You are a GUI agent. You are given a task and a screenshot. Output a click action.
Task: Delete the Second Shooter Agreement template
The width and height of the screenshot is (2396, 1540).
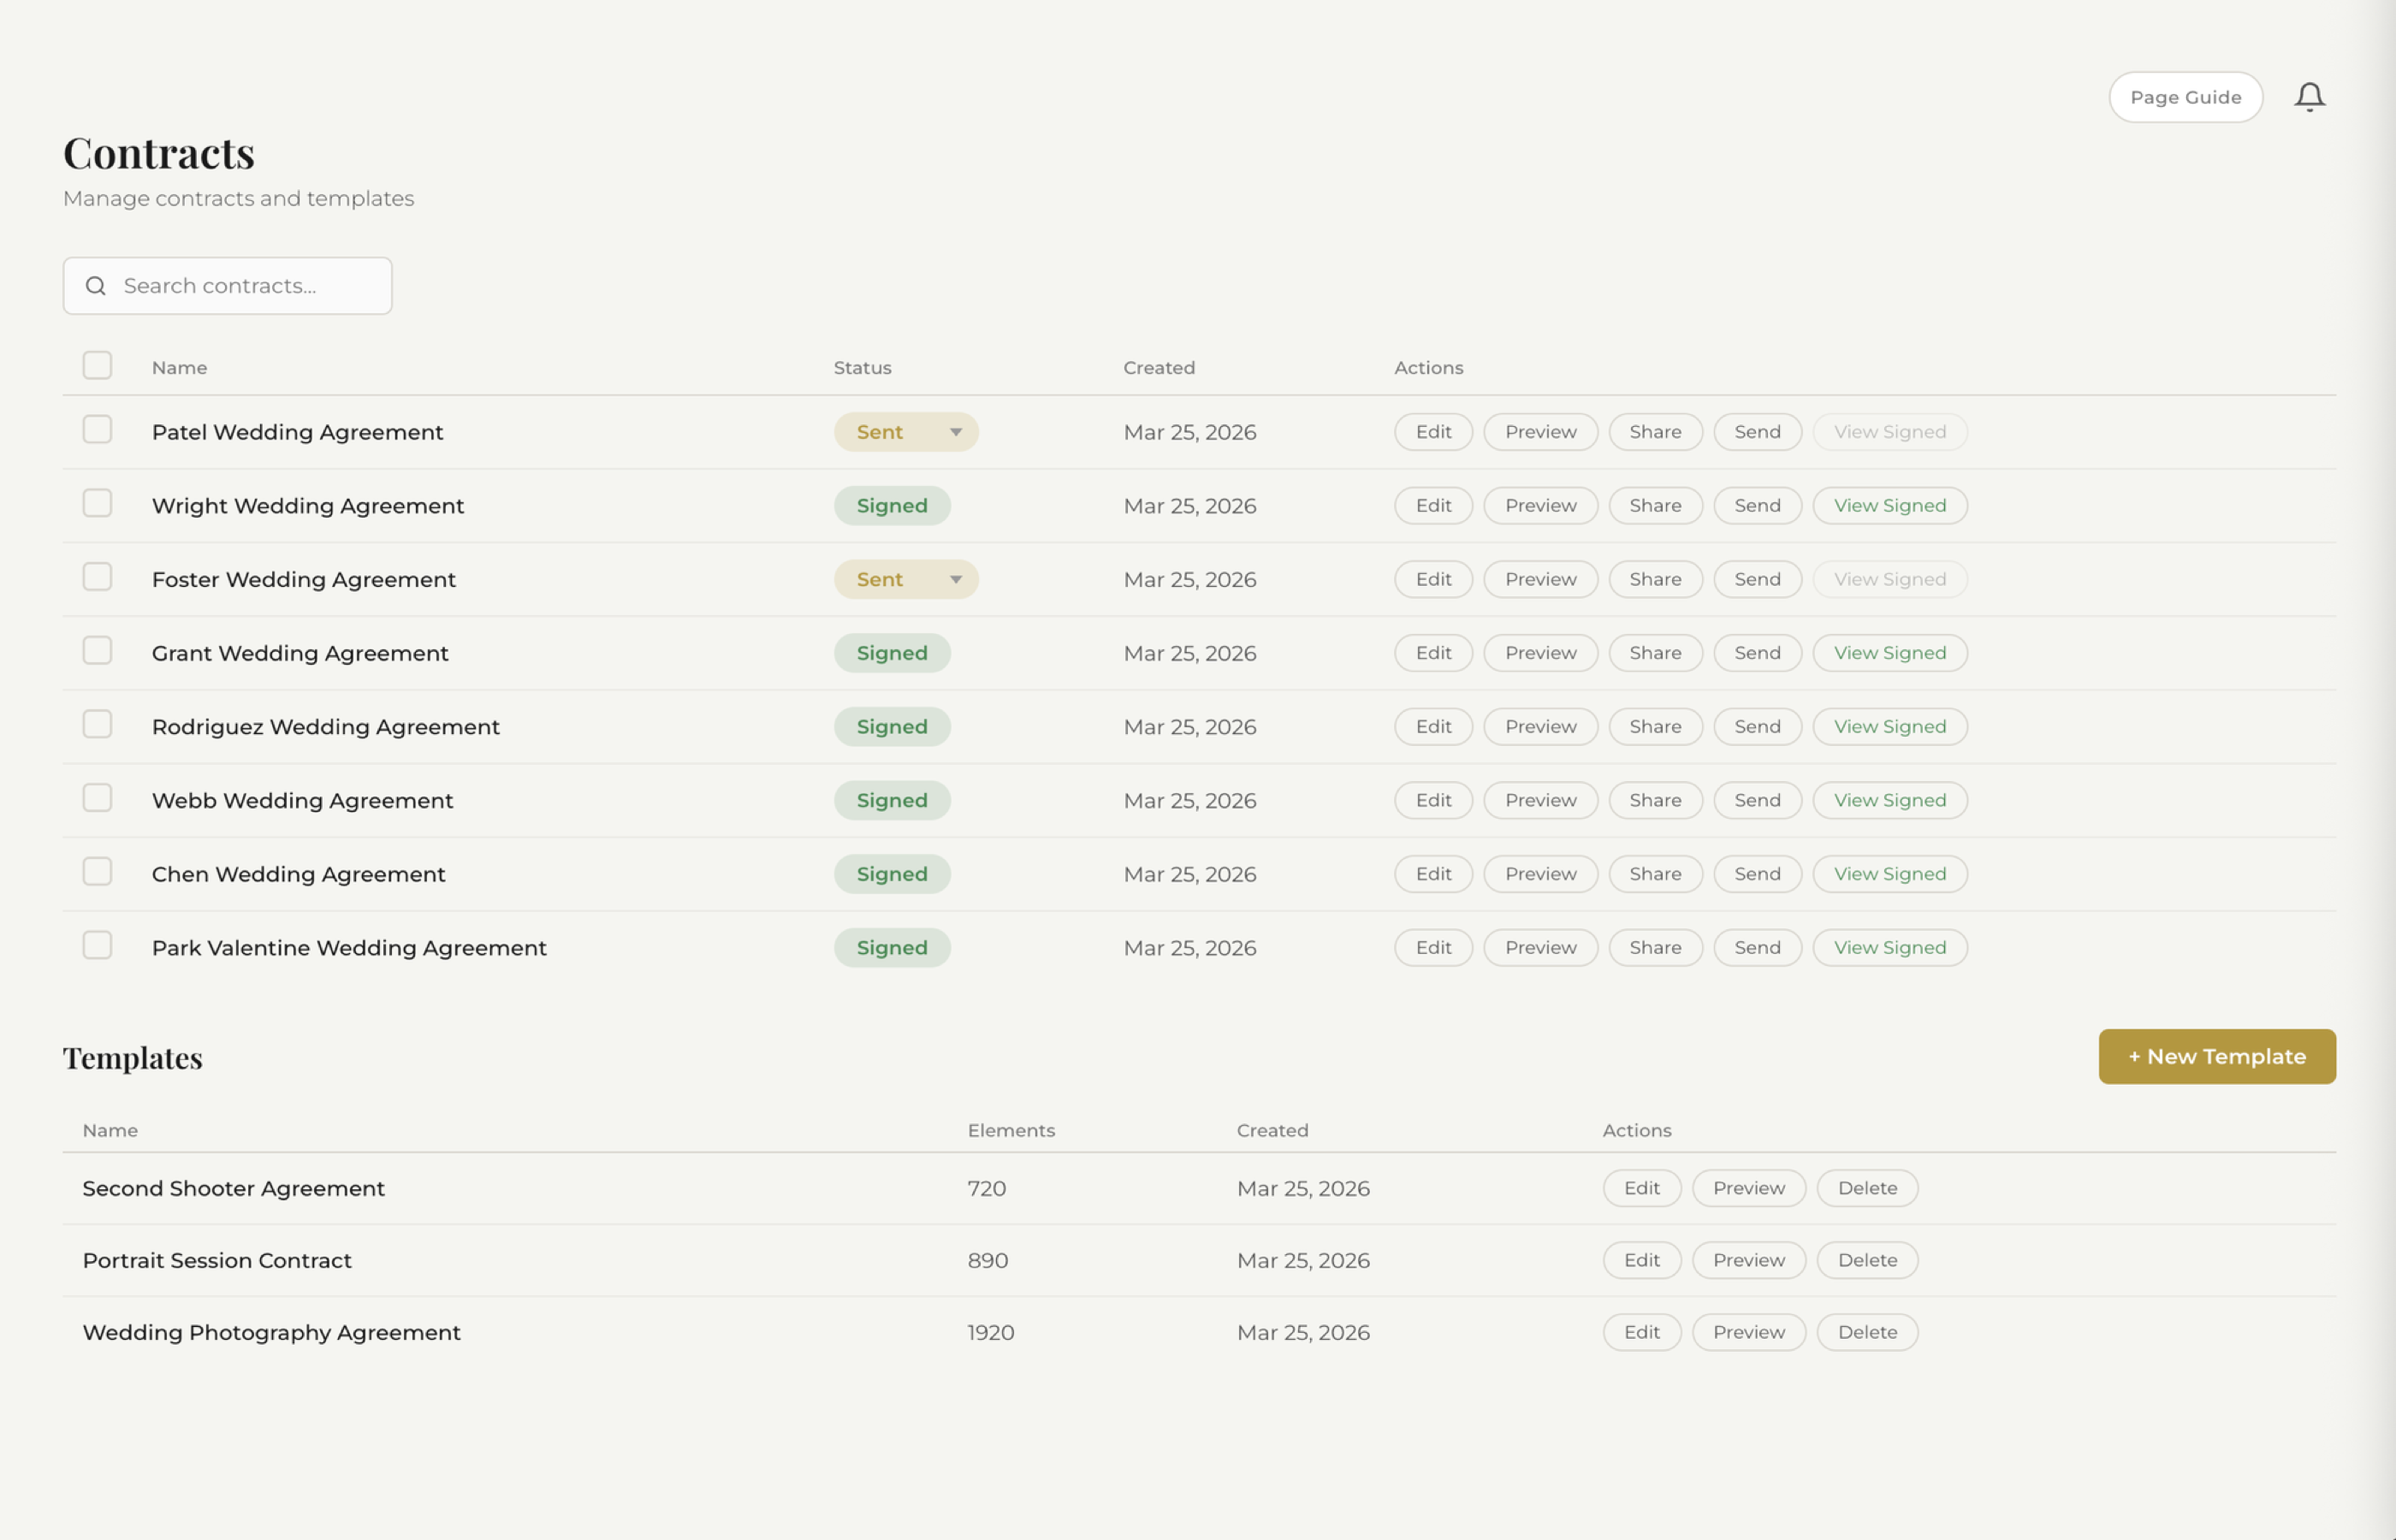[x=1866, y=1188]
